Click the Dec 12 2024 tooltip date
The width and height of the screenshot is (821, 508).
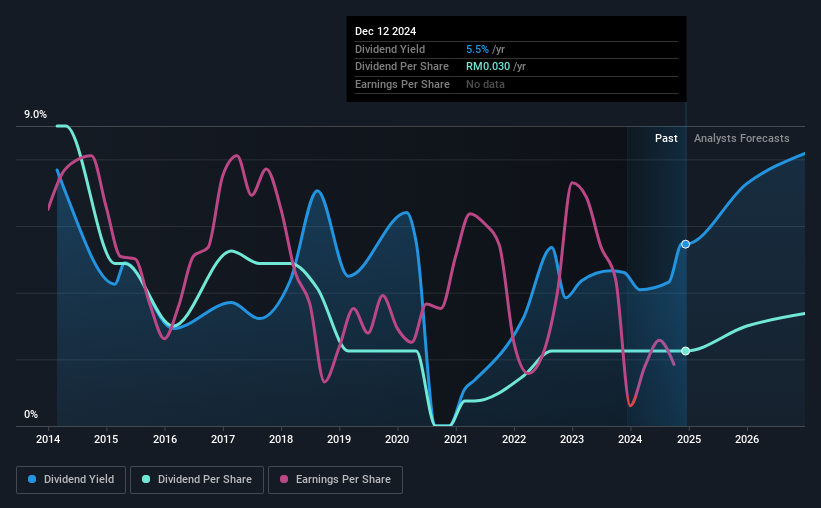(385, 31)
